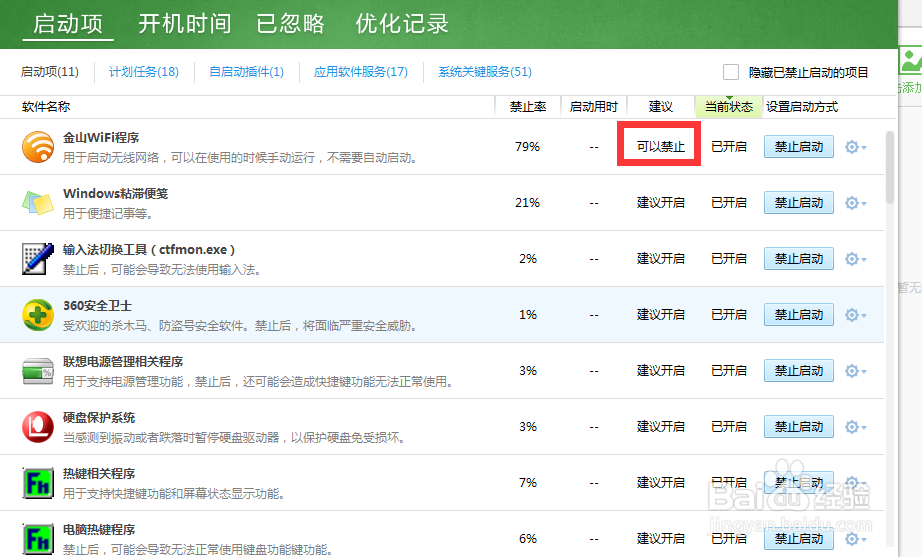
Task: Select the 联想电源管理相关程序 name text
Action: [123, 362]
